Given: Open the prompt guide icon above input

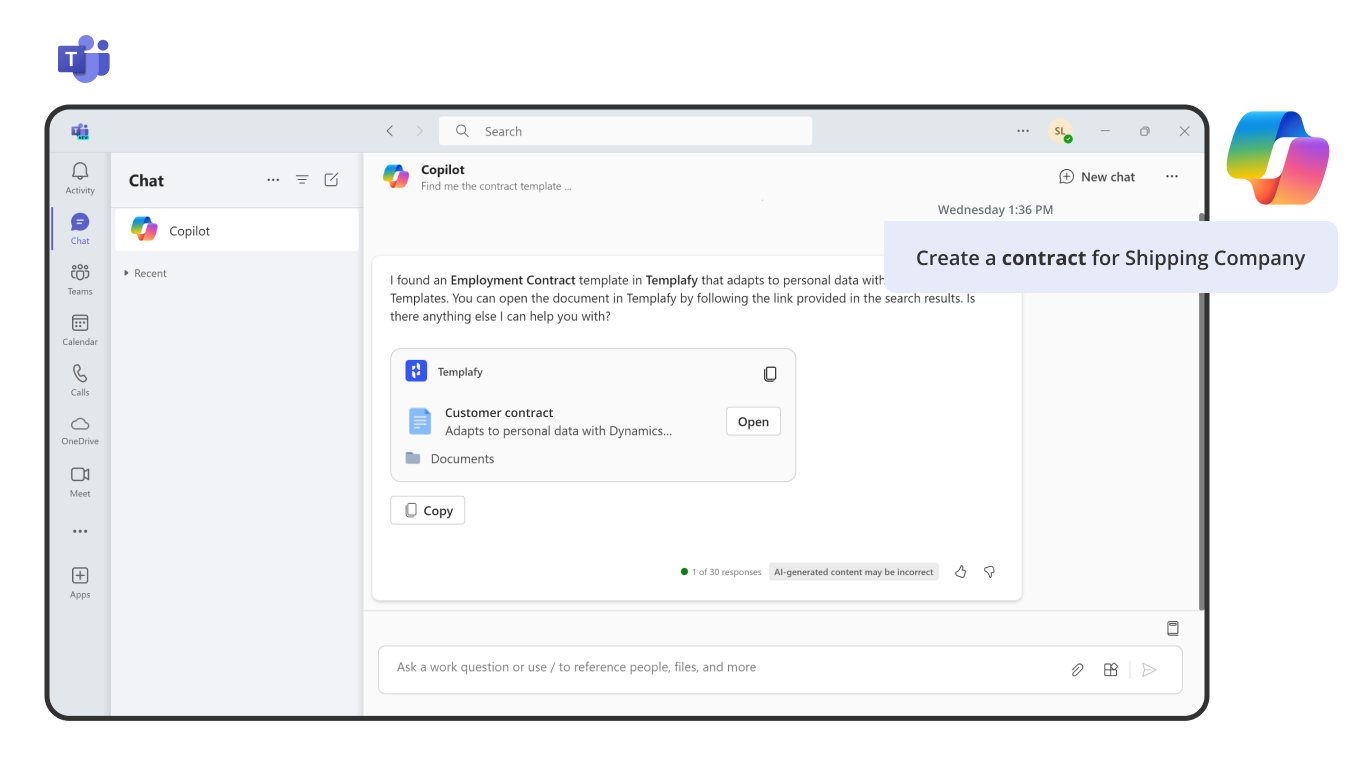Looking at the screenshot, I should click(1173, 628).
